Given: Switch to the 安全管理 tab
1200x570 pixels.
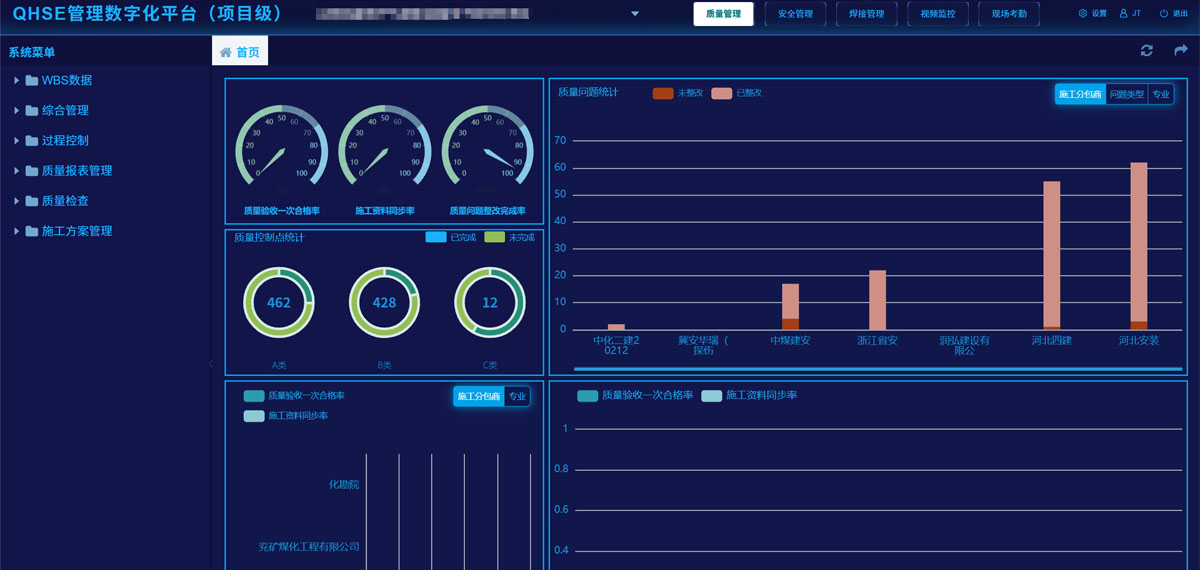Looking at the screenshot, I should (x=795, y=14).
